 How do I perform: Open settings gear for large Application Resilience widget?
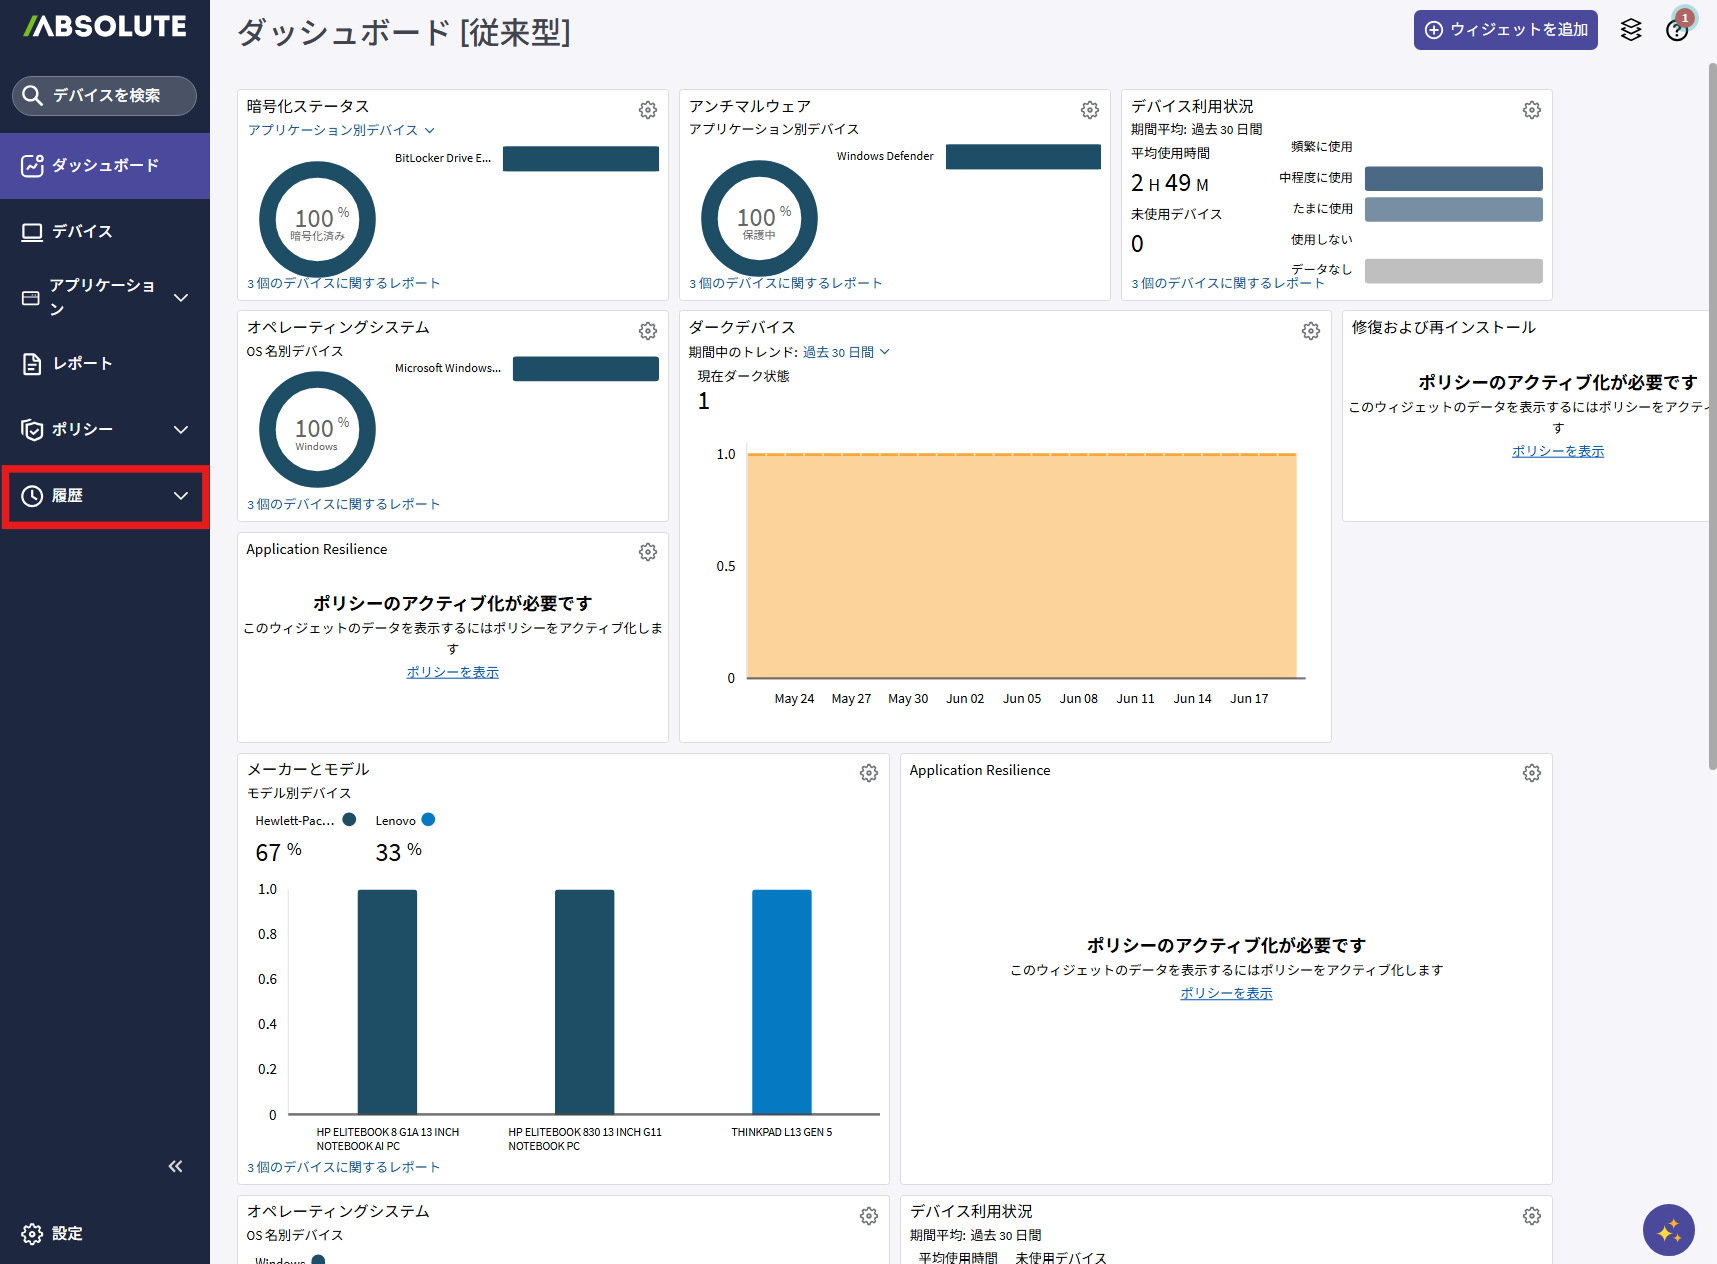[1532, 773]
